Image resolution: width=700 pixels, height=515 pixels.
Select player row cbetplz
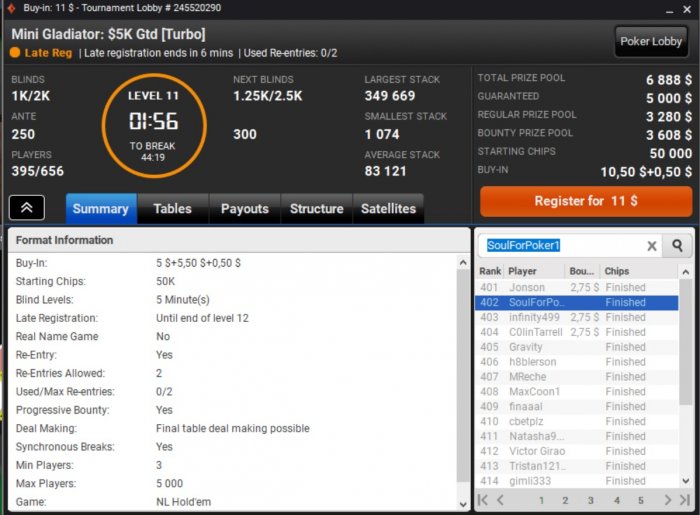pos(577,421)
